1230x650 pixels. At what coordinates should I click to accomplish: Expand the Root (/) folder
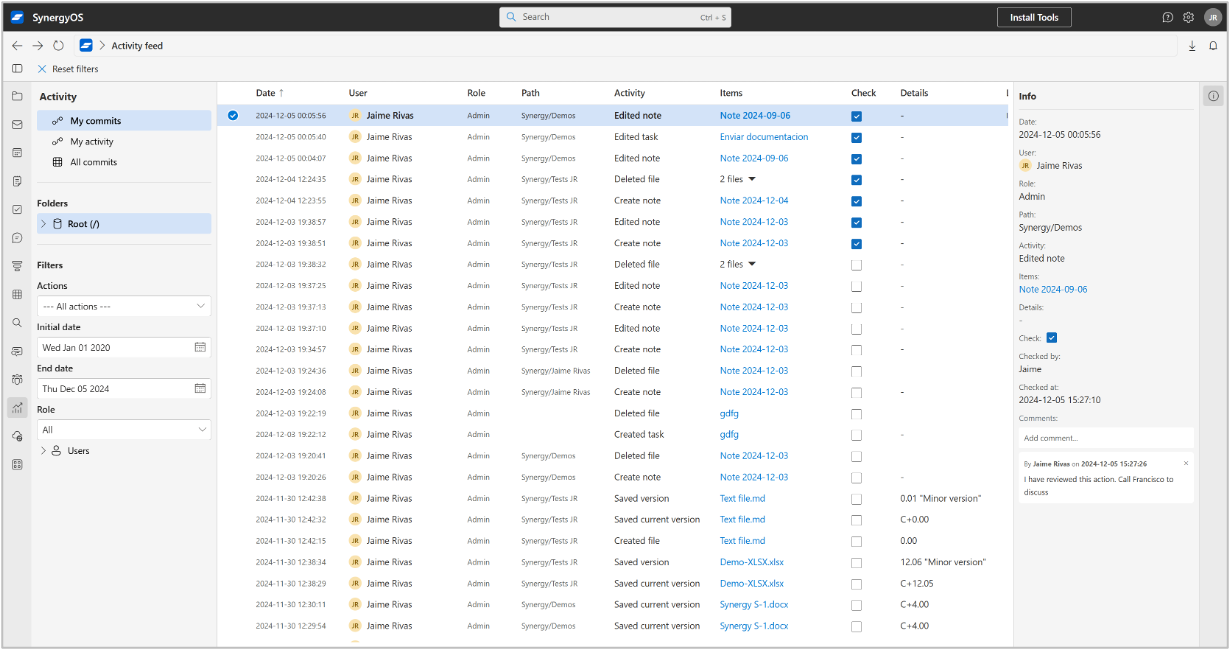click(x=43, y=224)
